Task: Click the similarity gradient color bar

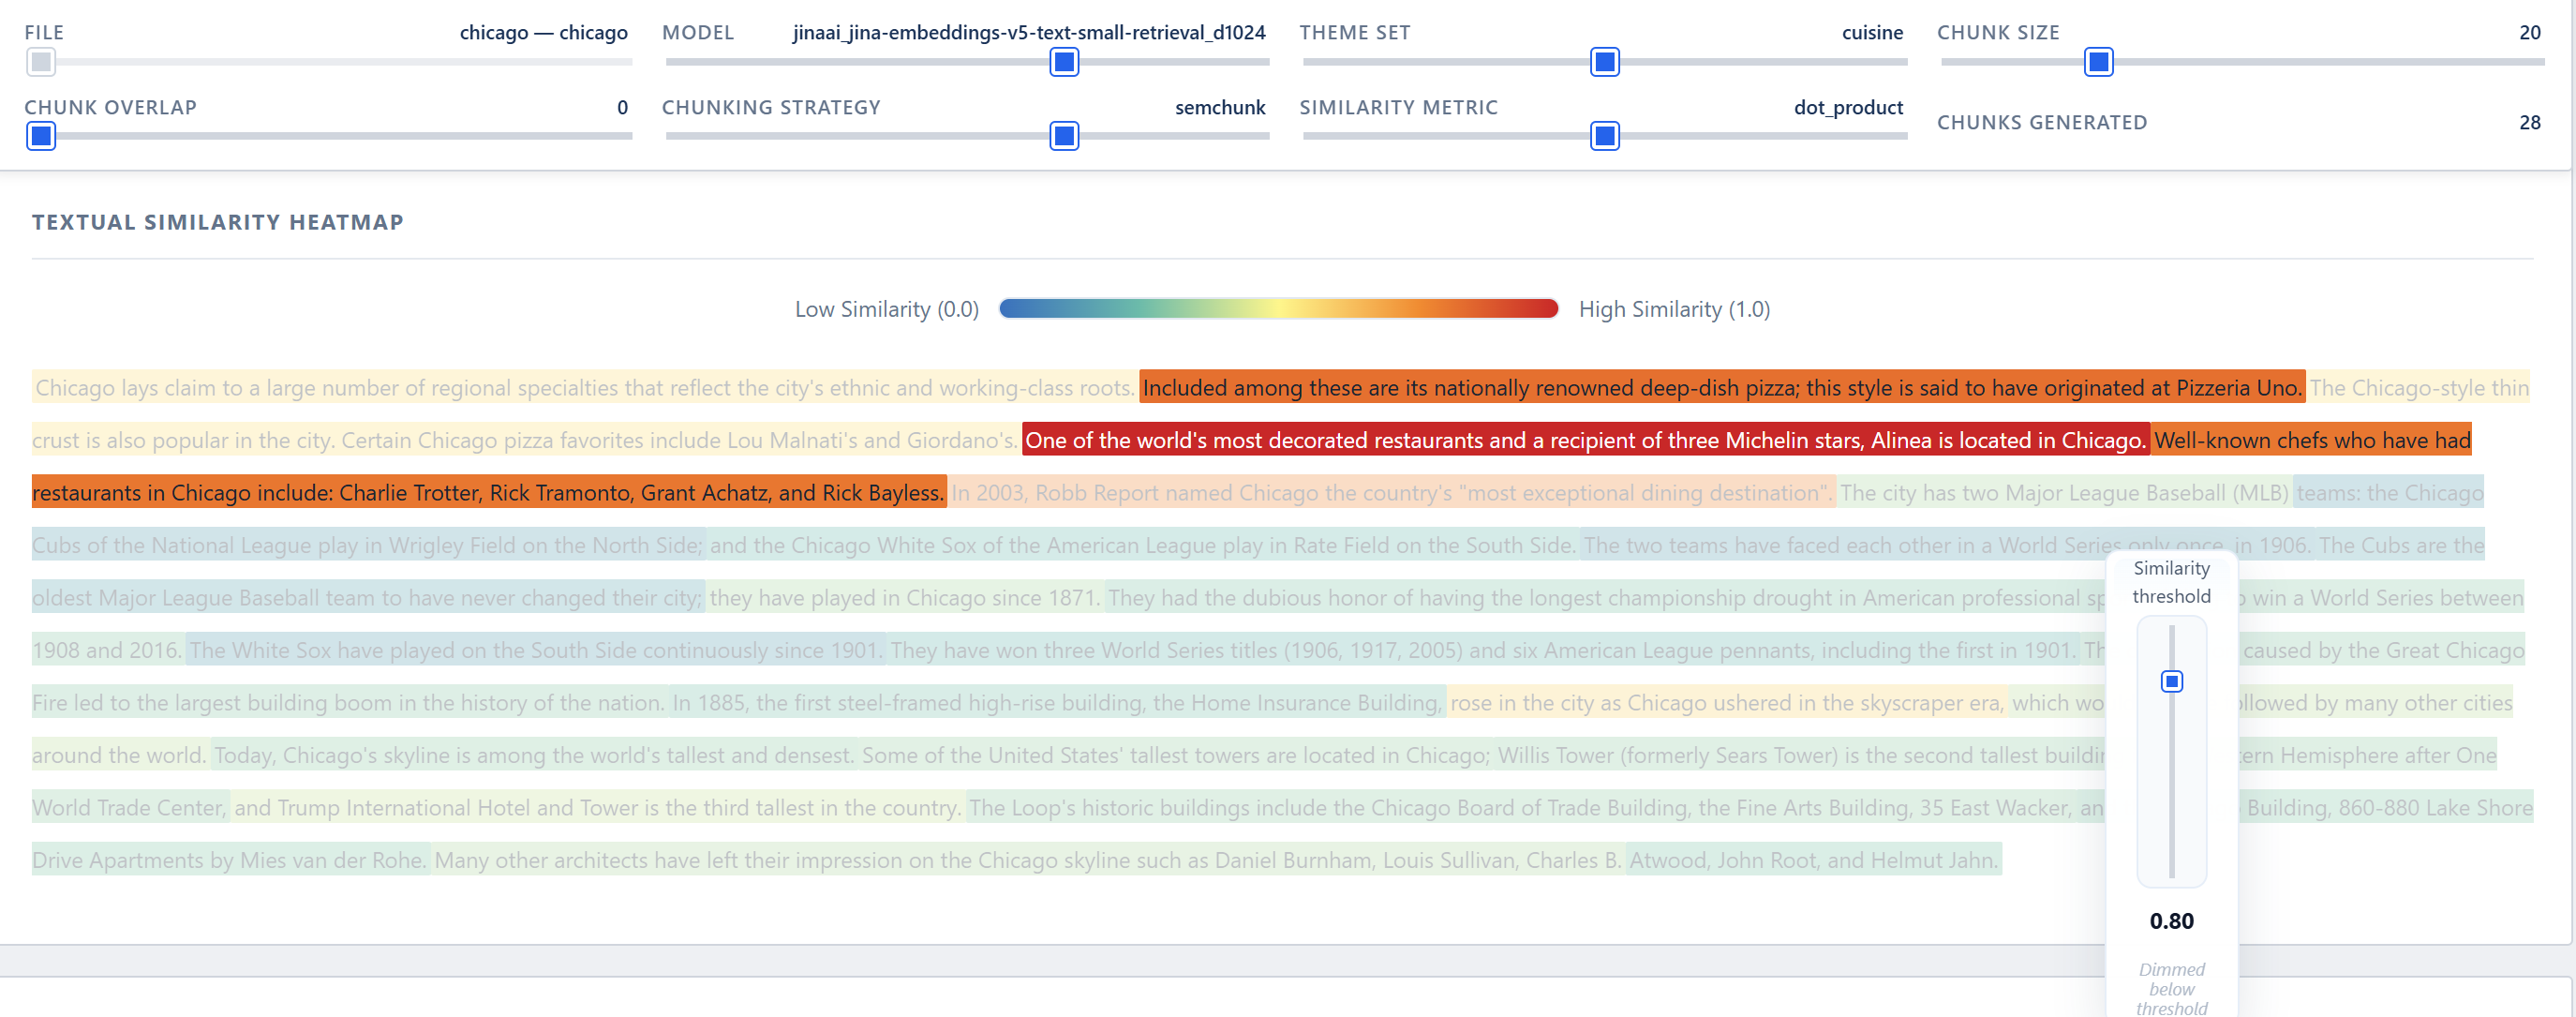Action: tap(1278, 309)
